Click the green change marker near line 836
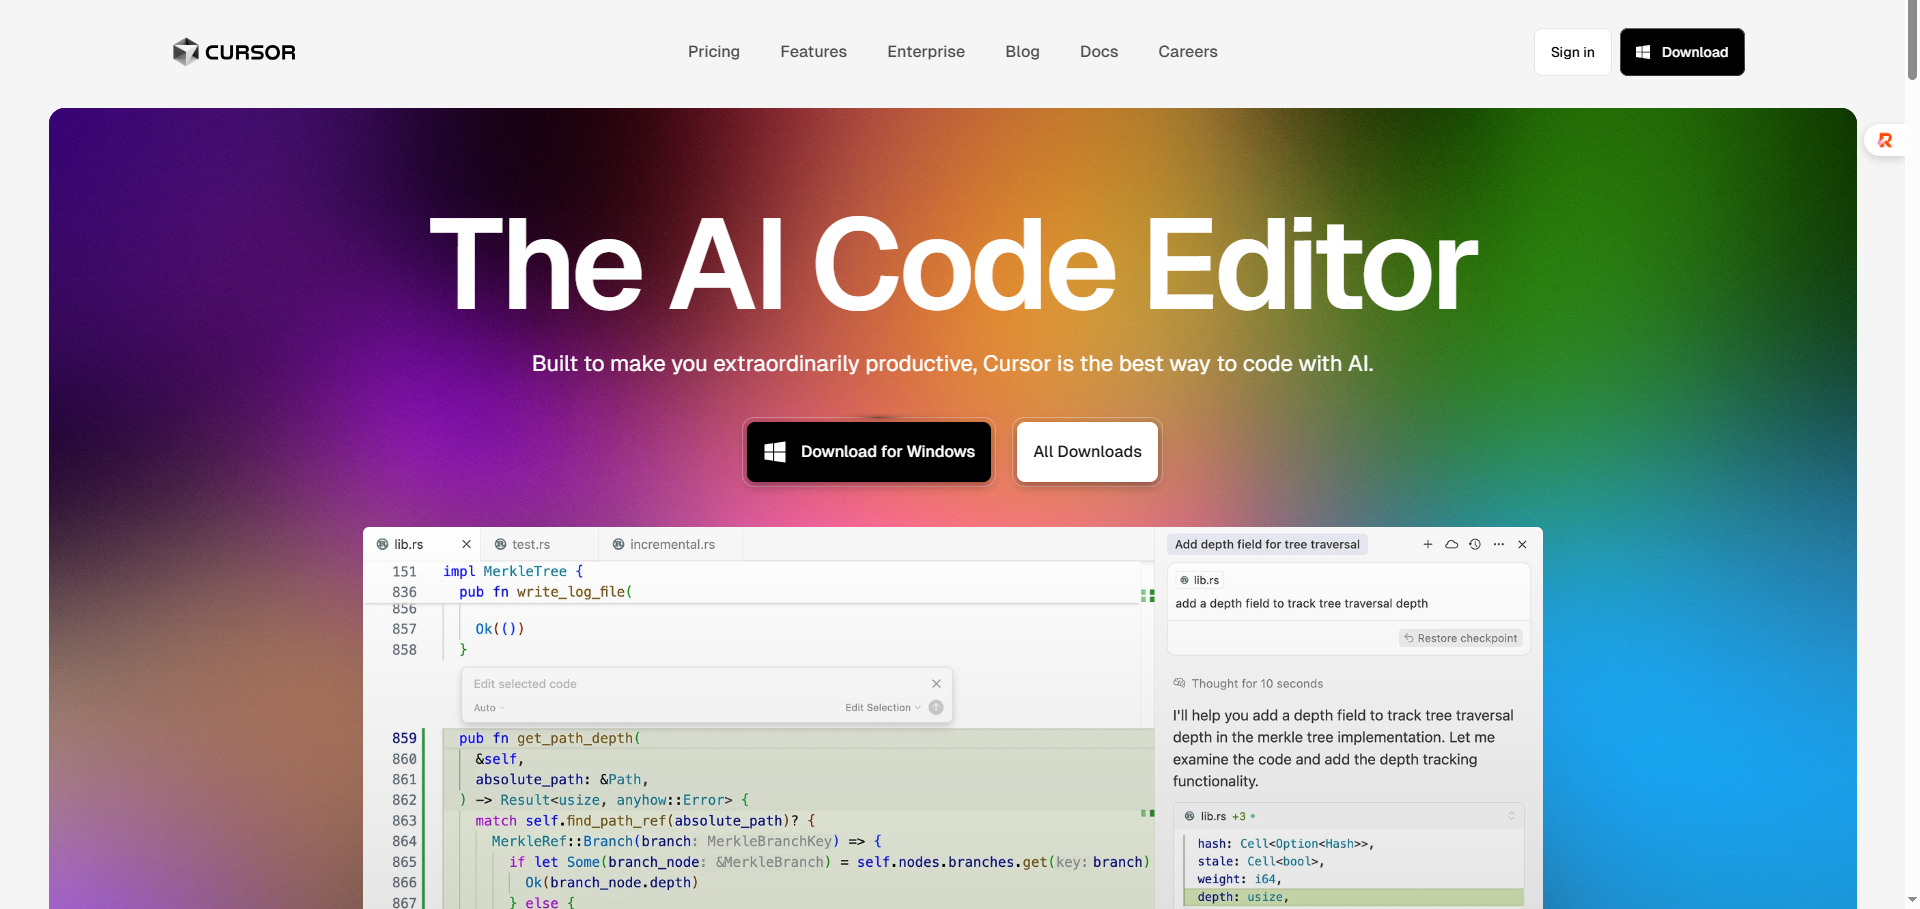Viewport: 1920px width, 909px height. [1148, 595]
